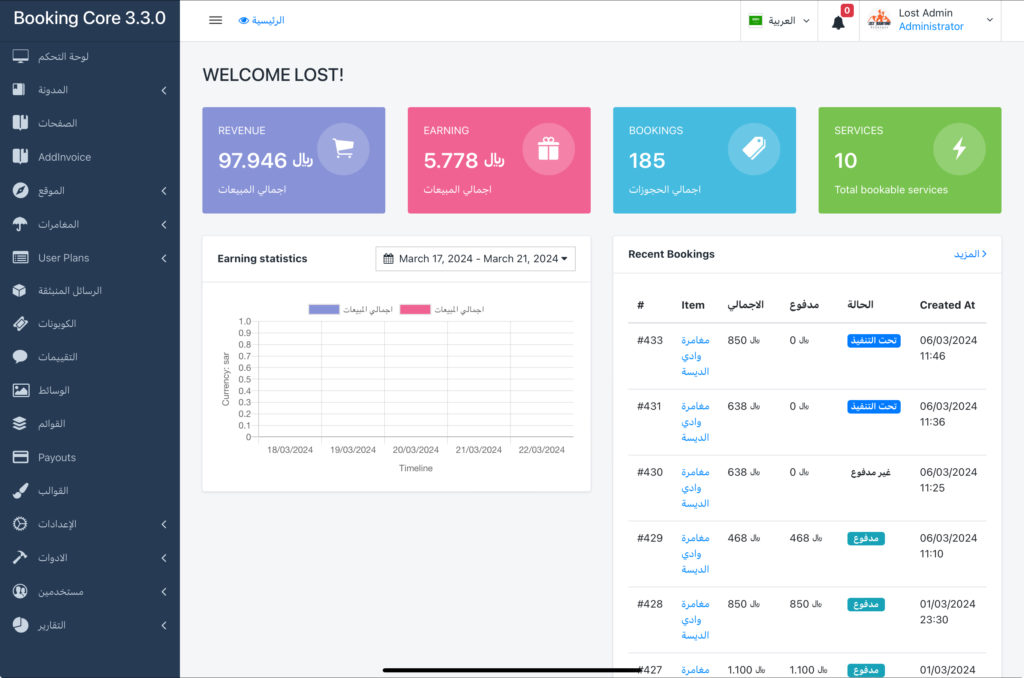
Task: Open notifications via the bell icon
Action: click(838, 23)
